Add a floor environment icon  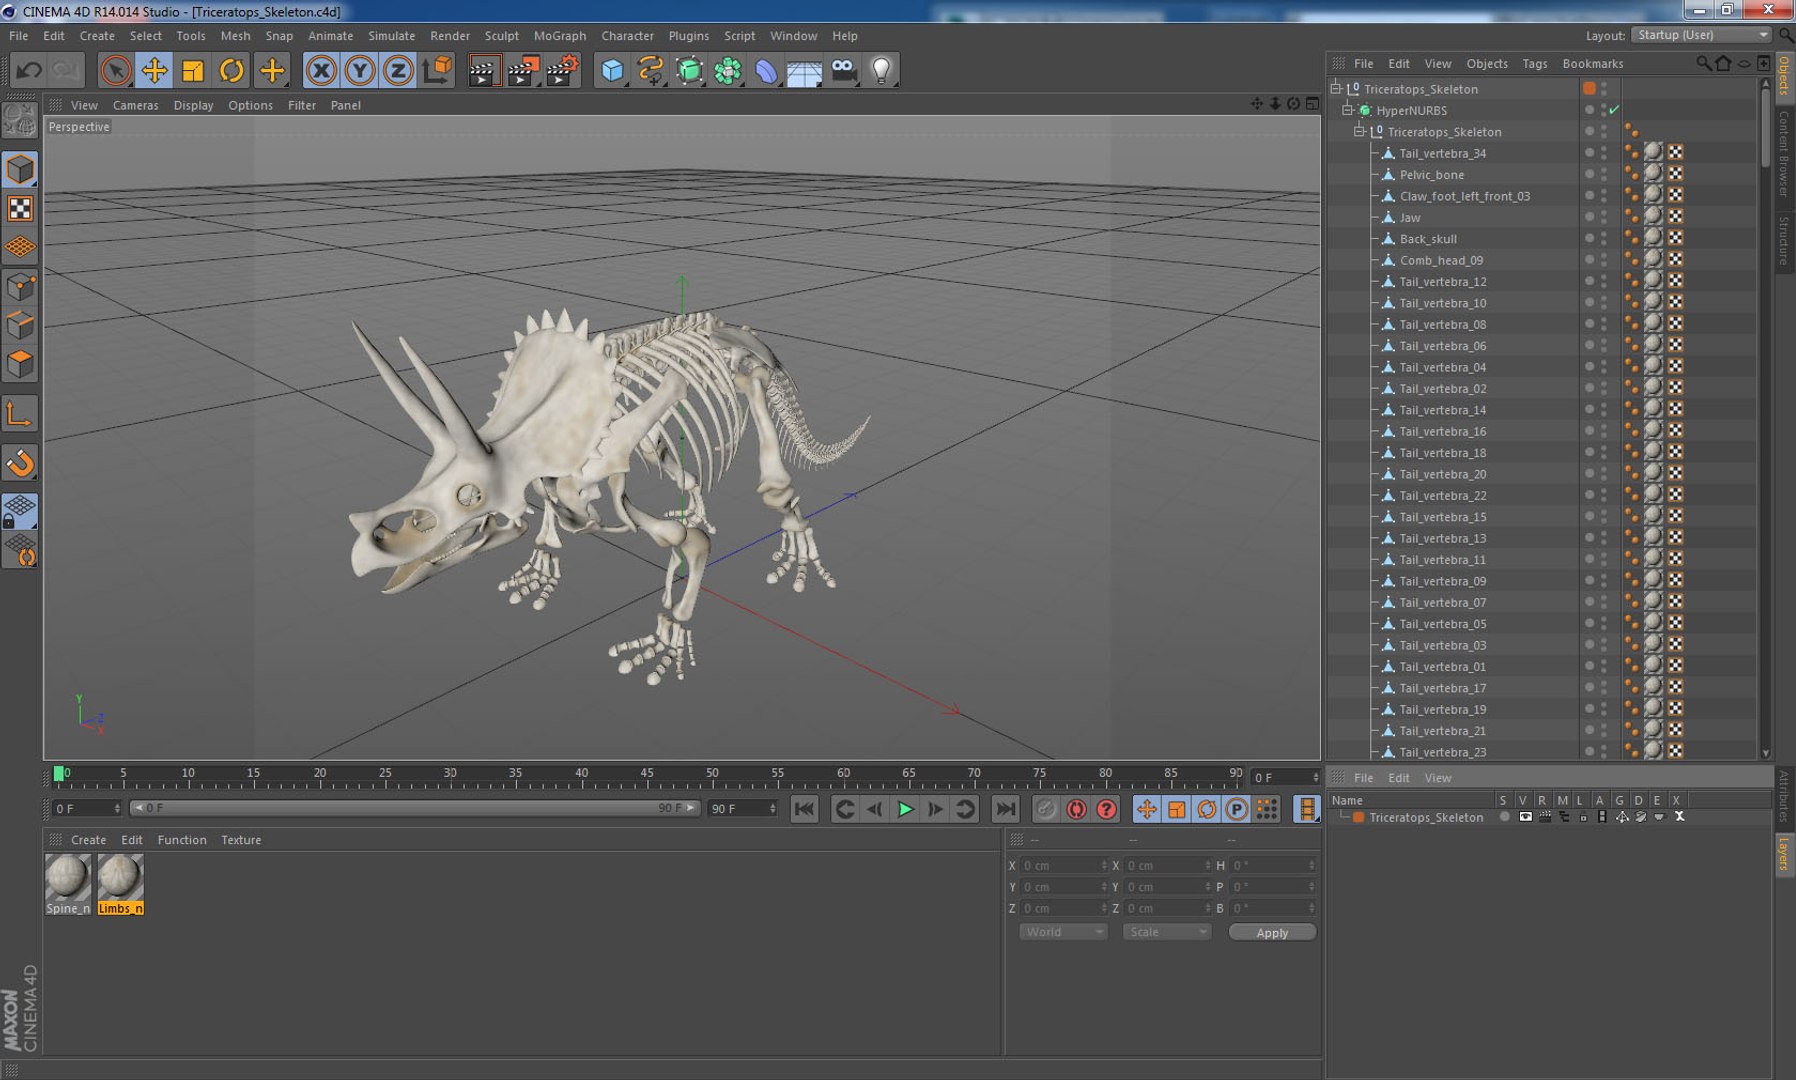[x=804, y=70]
